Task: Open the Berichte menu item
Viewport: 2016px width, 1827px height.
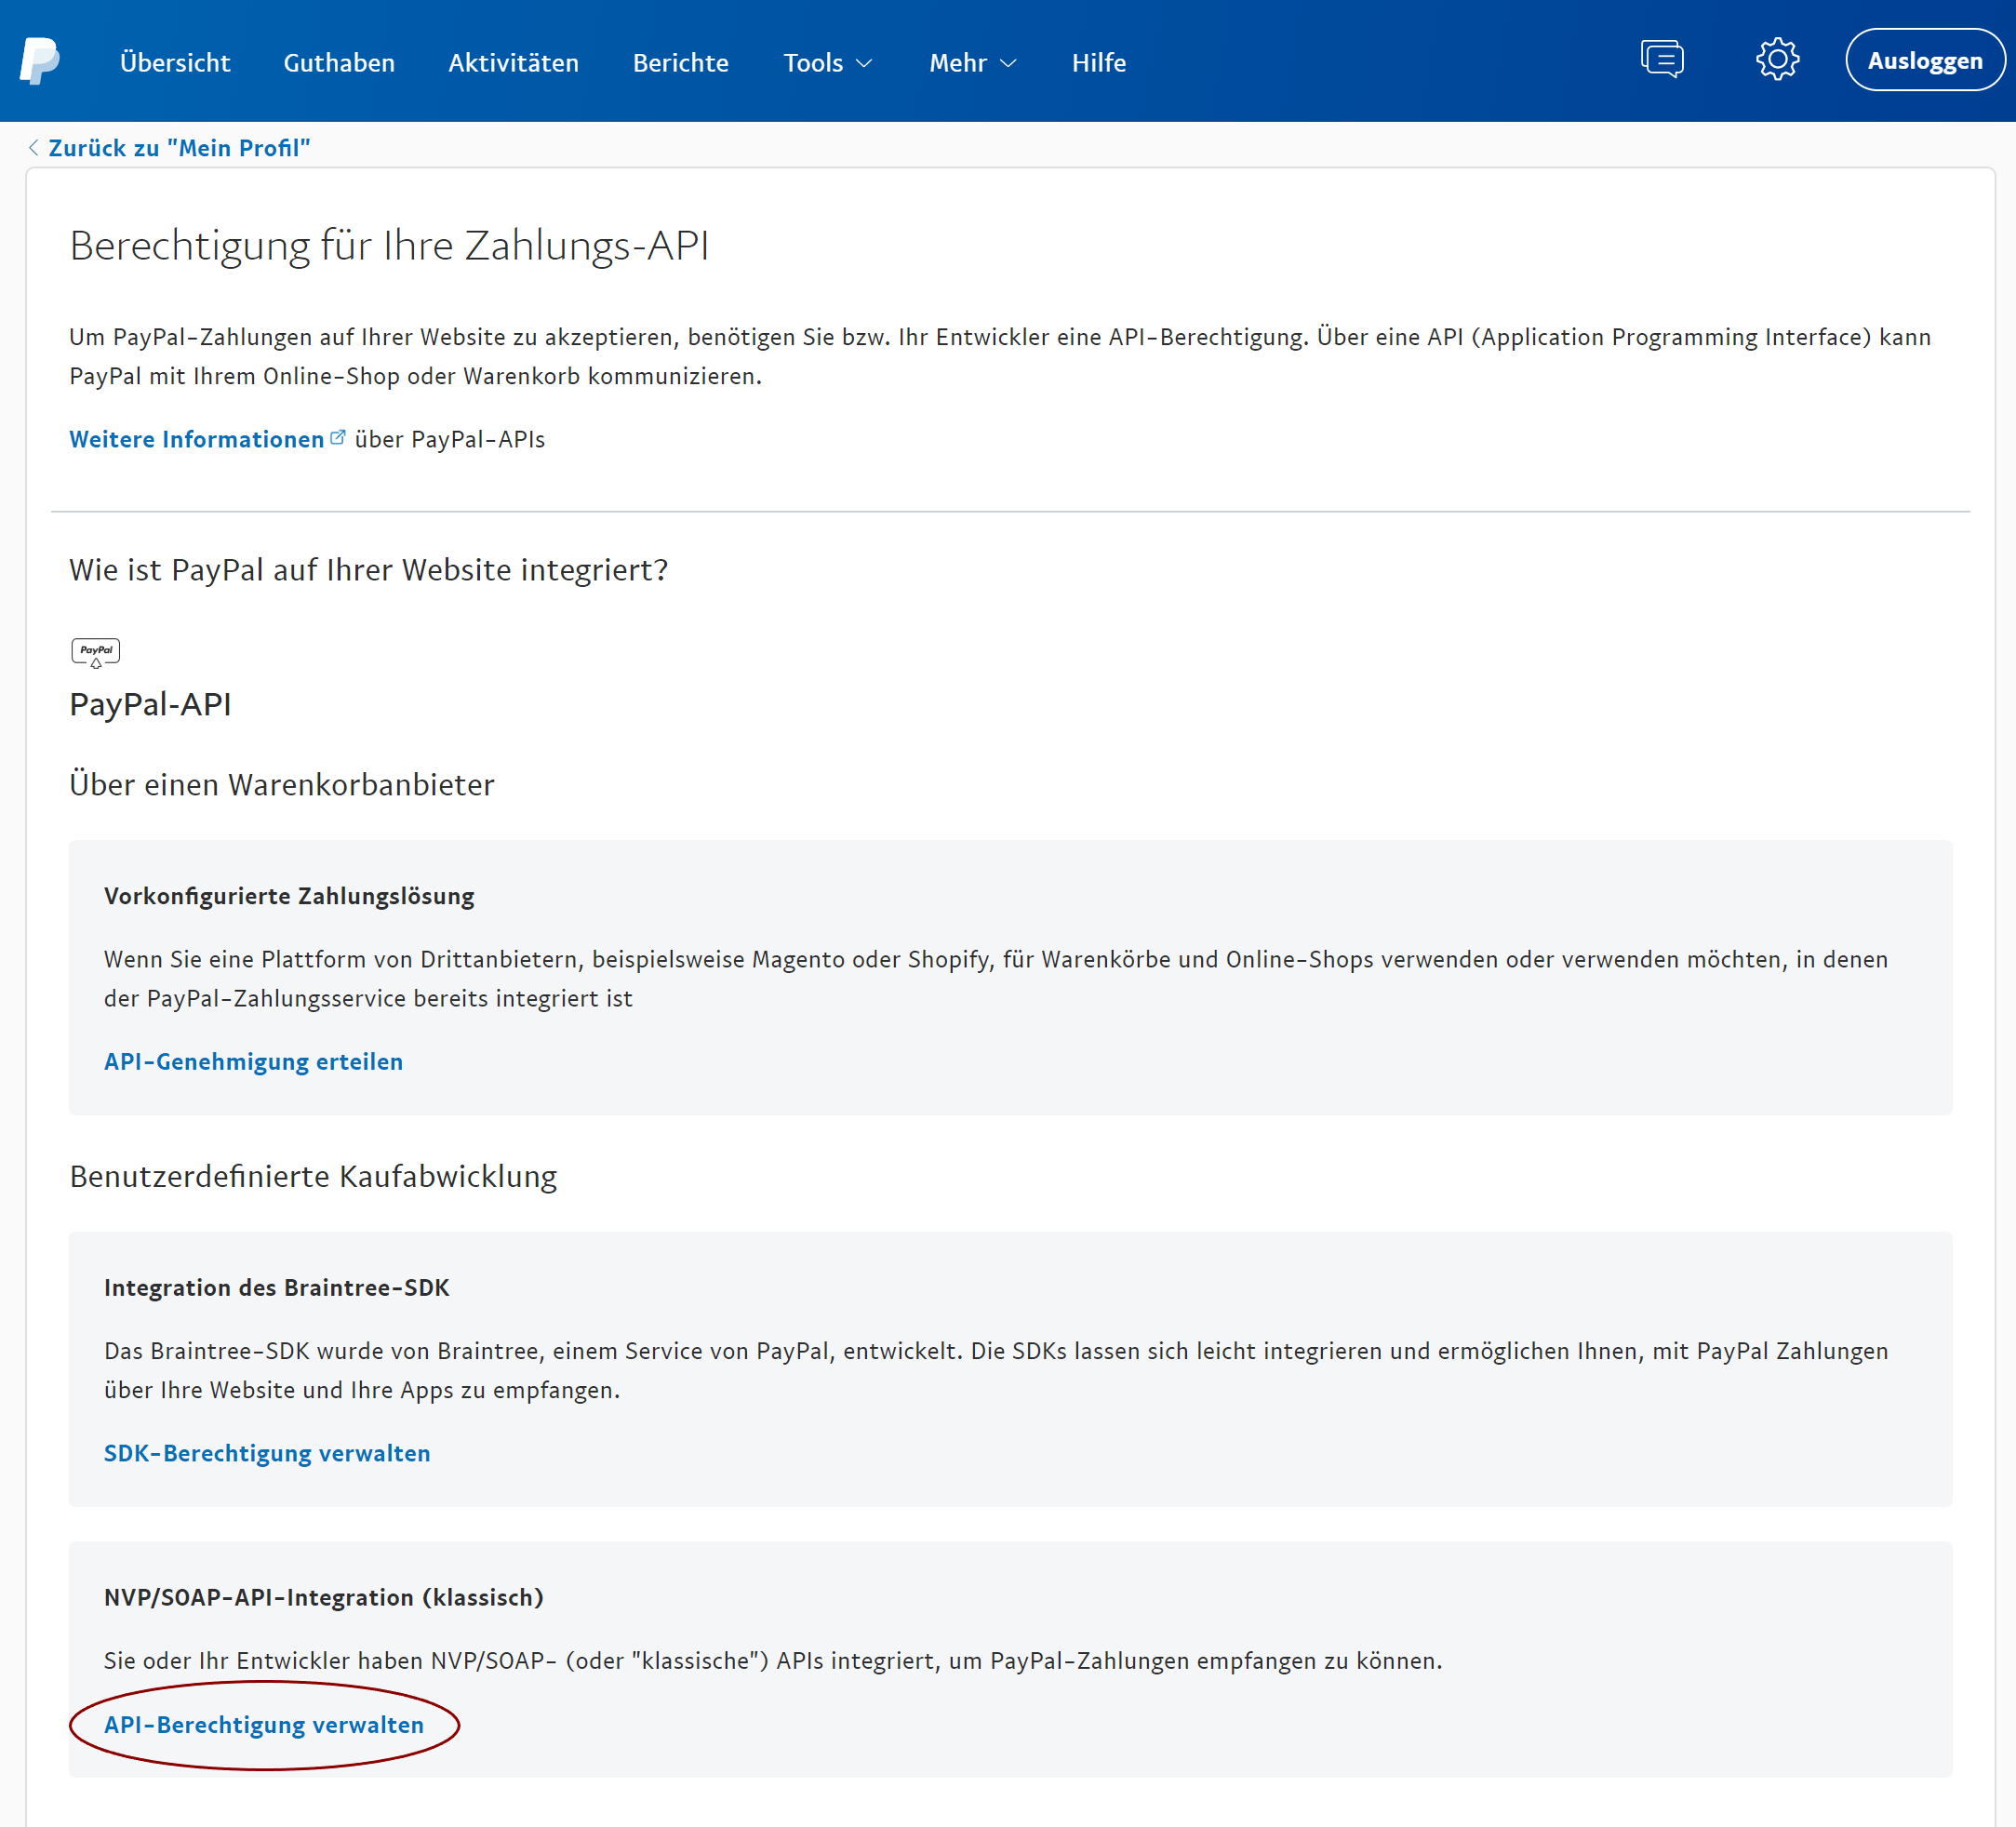Action: pos(680,63)
